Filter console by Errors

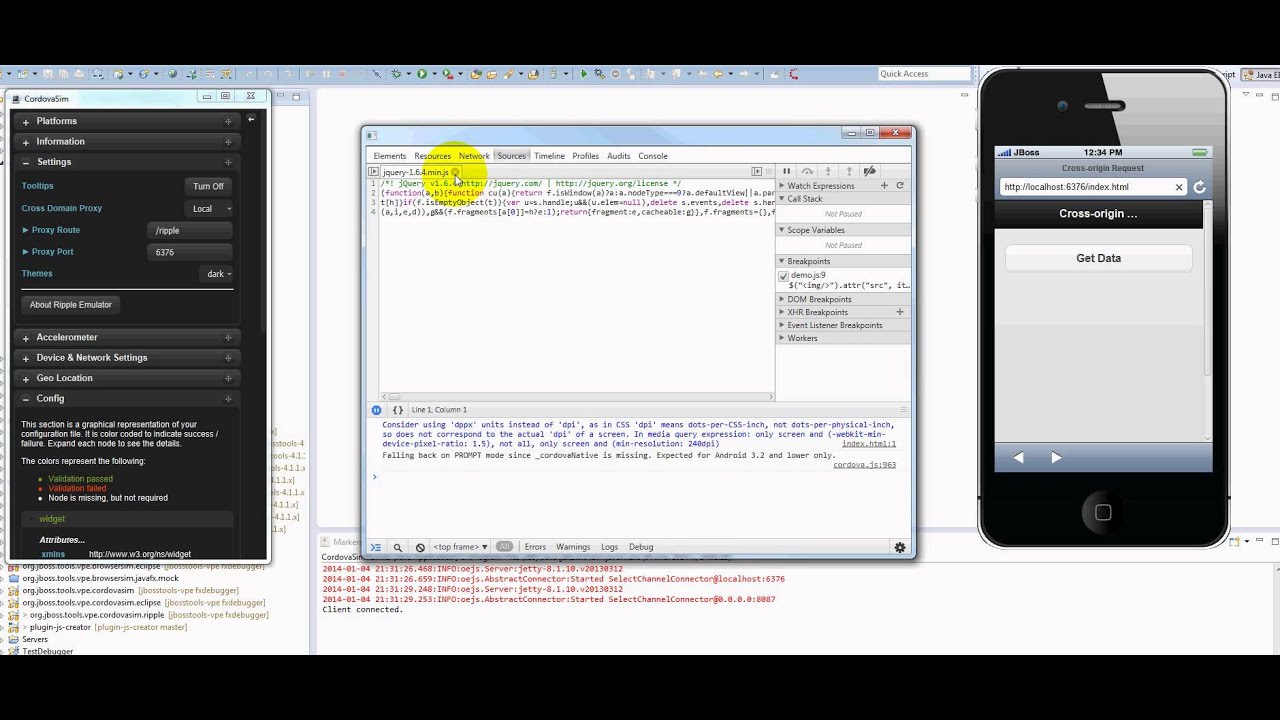pos(535,547)
